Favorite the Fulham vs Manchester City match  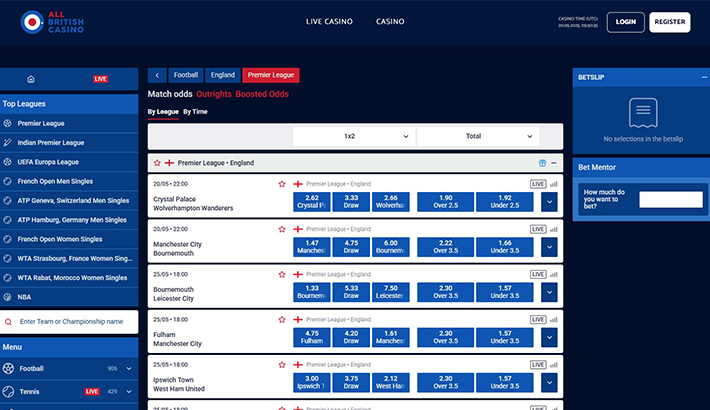[x=282, y=319]
